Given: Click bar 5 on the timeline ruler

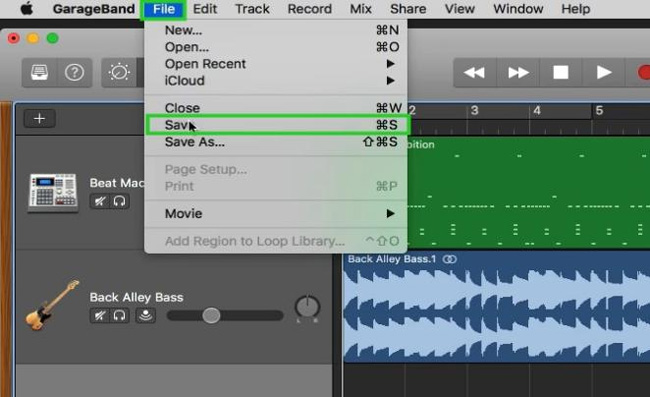Looking at the screenshot, I should click(599, 111).
